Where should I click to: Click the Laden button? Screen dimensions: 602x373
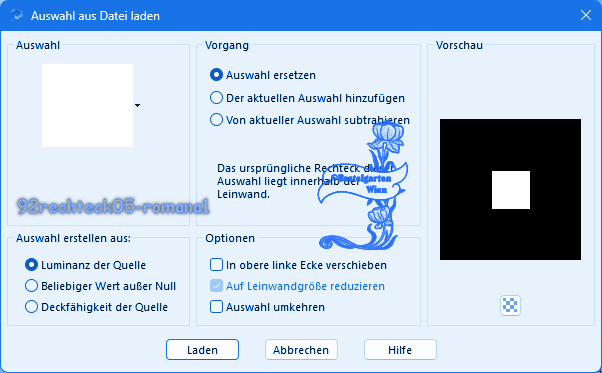click(x=202, y=350)
